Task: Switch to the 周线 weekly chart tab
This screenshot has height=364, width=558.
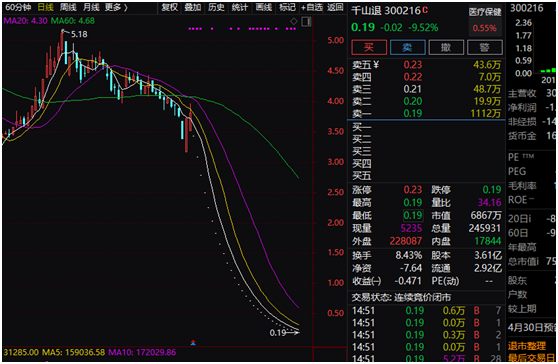Action: (x=68, y=7)
